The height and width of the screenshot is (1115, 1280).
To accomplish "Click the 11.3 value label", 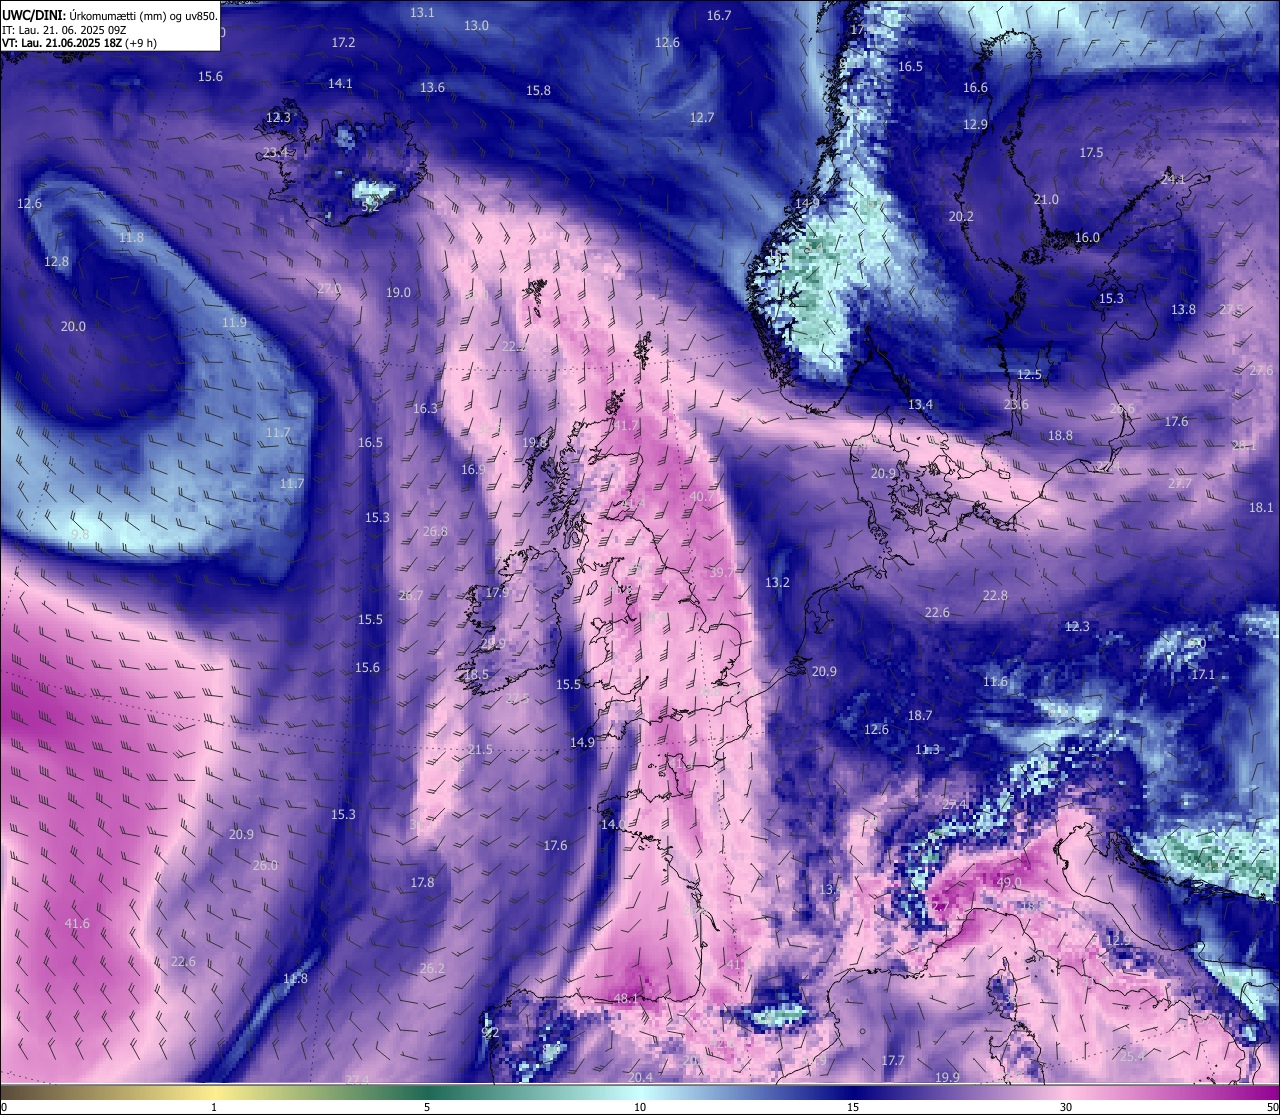I will point(927,750).
